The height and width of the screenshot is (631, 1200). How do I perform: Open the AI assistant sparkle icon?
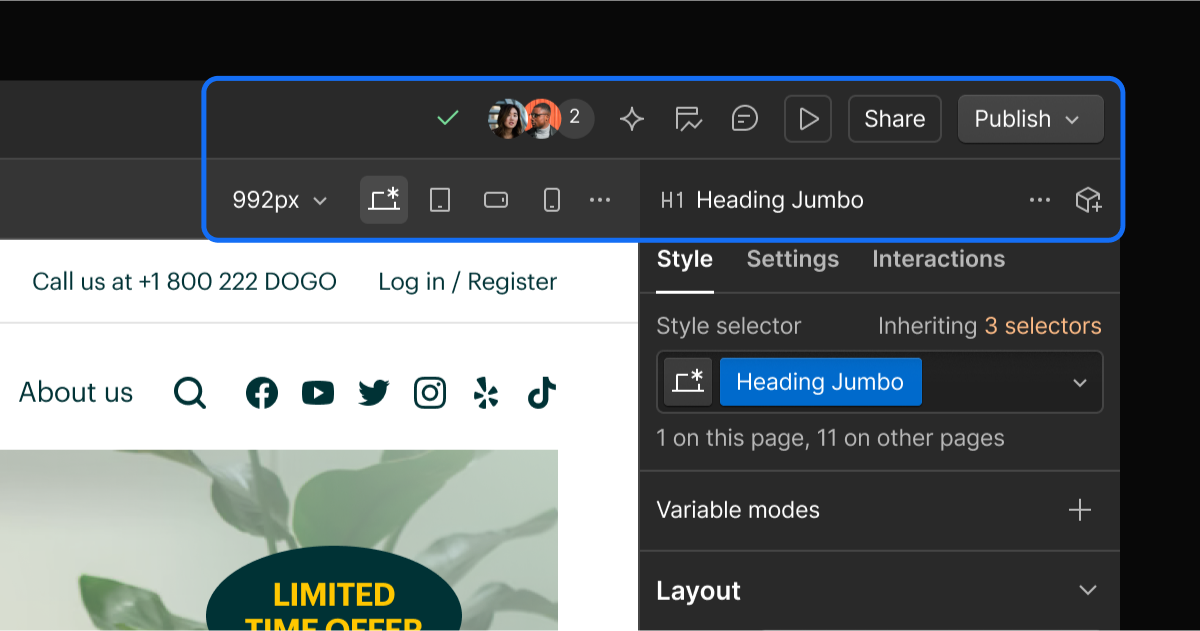(631, 118)
